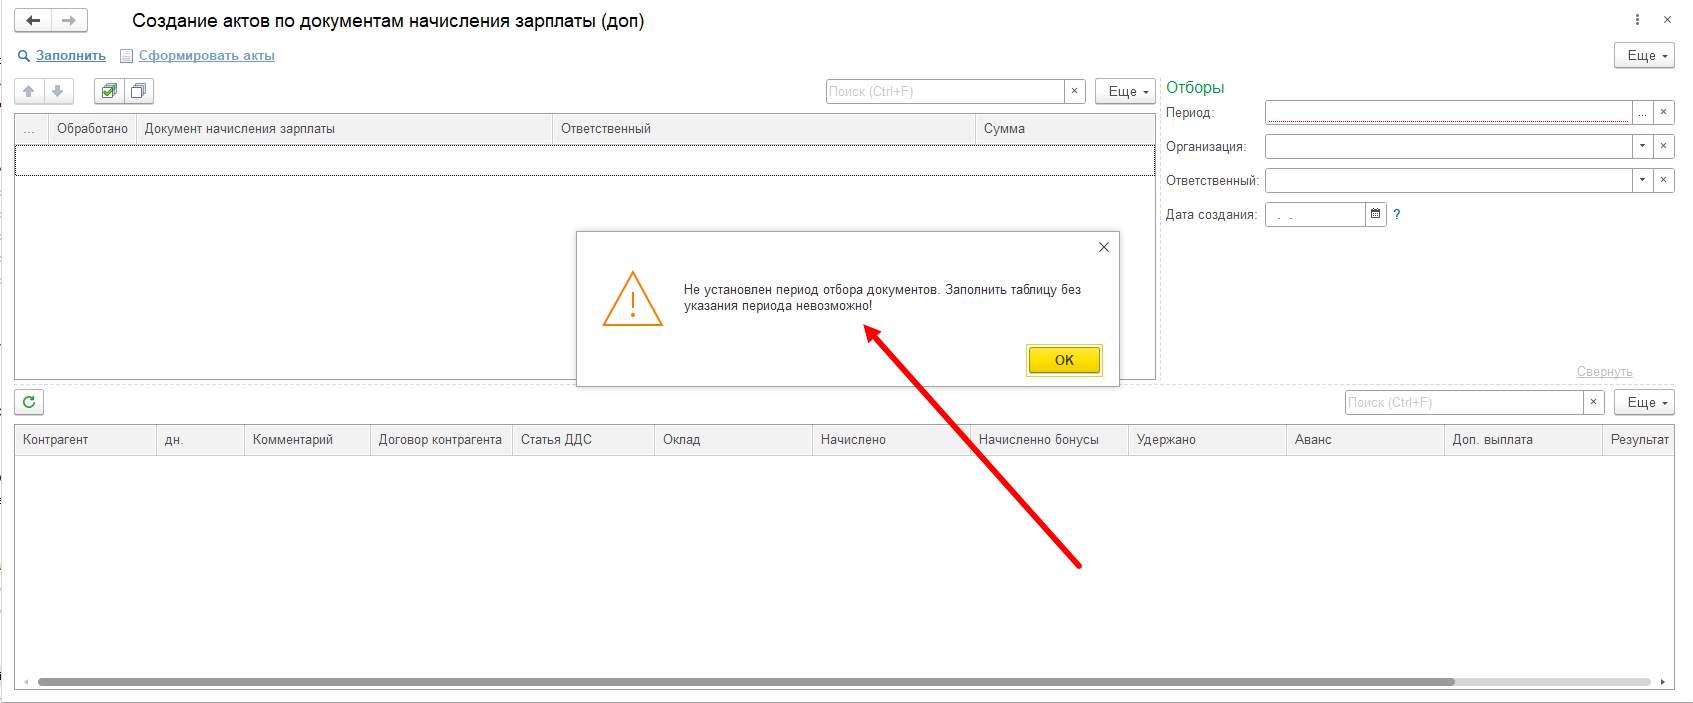
Task: Open the vertical three-dot window menu
Action: pos(1637,20)
